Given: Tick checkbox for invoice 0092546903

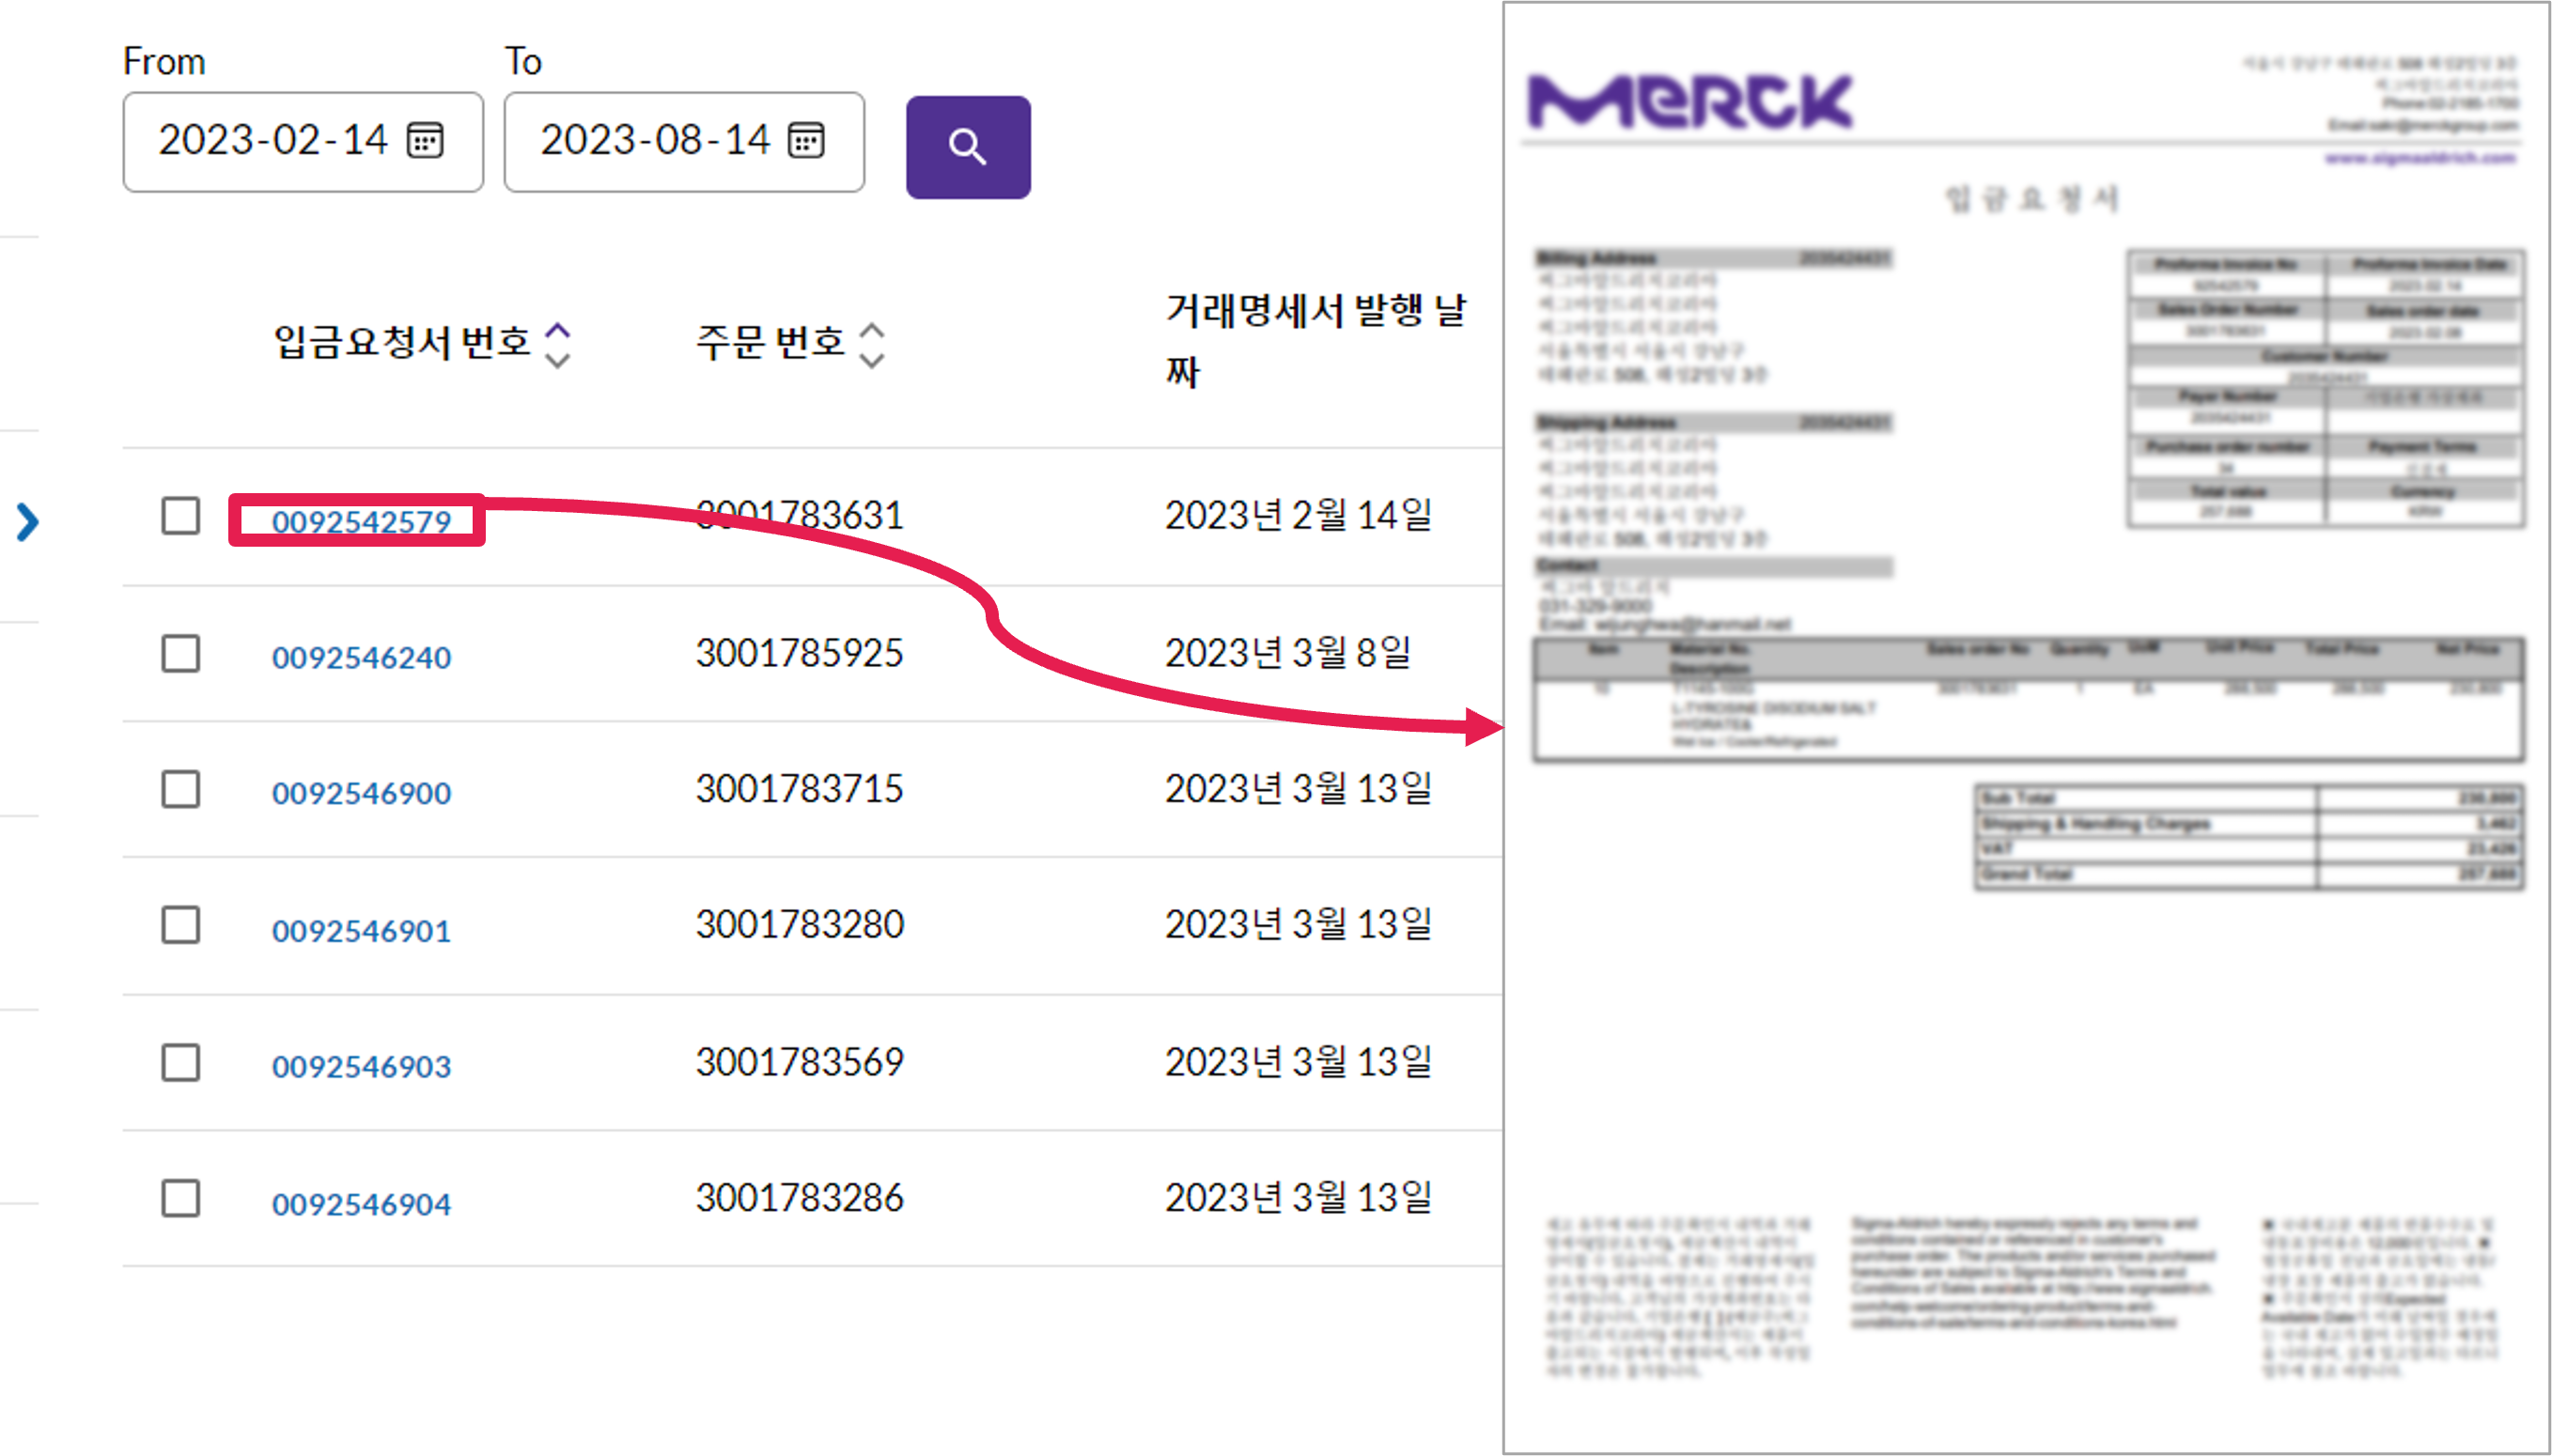Looking at the screenshot, I should tap(181, 1062).
